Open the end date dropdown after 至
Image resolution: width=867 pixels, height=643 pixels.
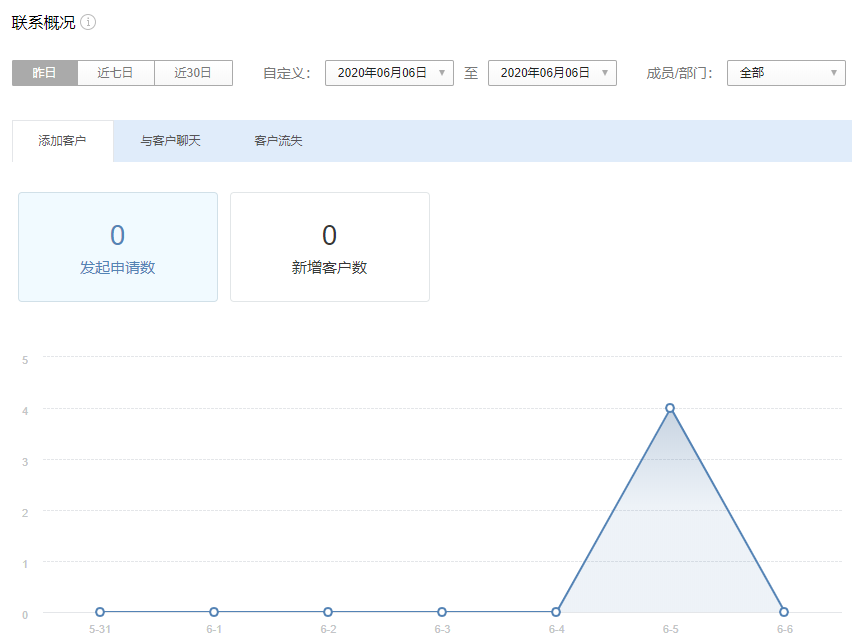[552, 73]
